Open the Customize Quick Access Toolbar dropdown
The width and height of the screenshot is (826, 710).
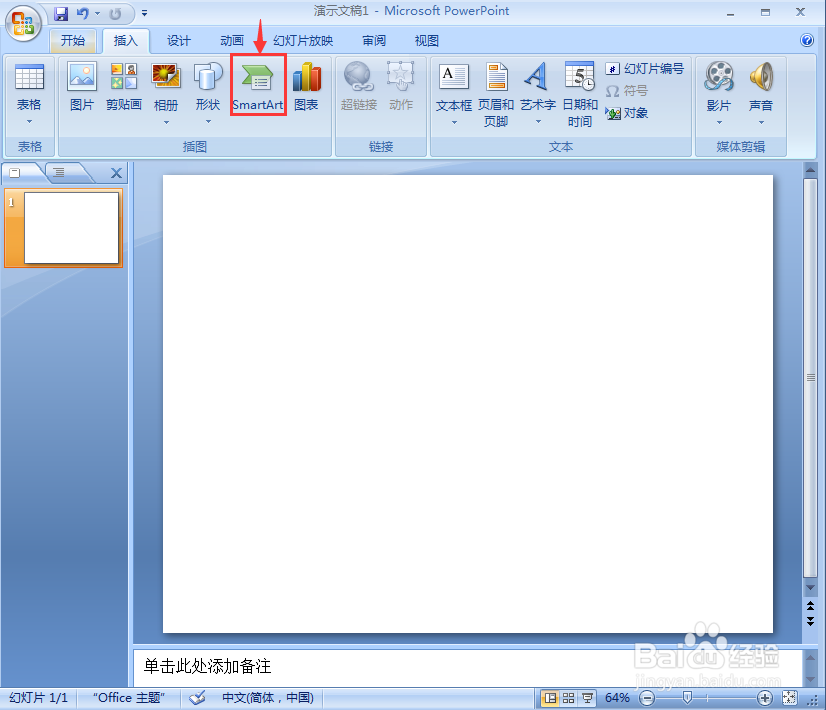(x=144, y=14)
